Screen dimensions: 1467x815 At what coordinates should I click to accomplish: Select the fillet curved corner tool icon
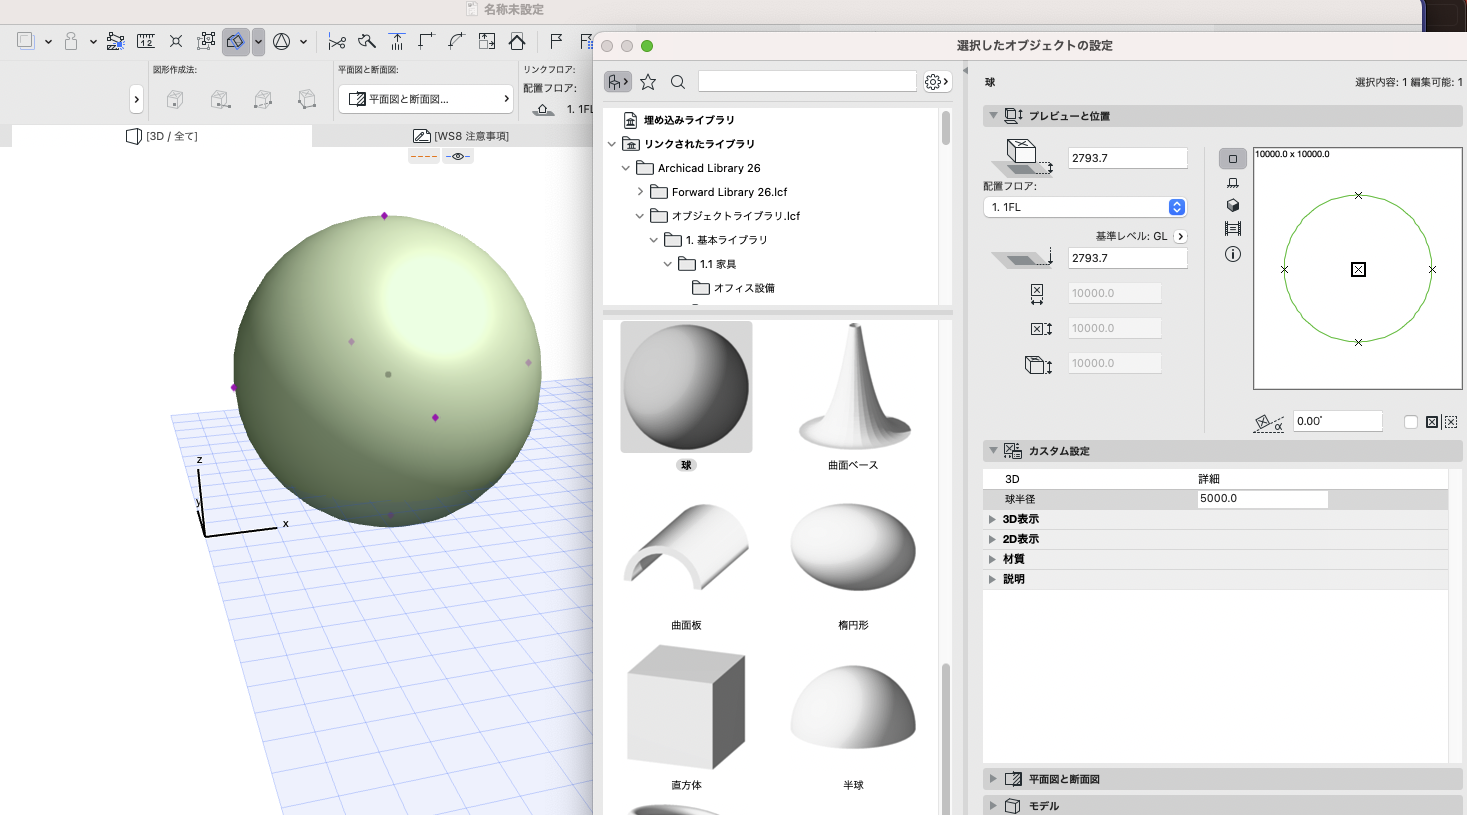coord(456,41)
